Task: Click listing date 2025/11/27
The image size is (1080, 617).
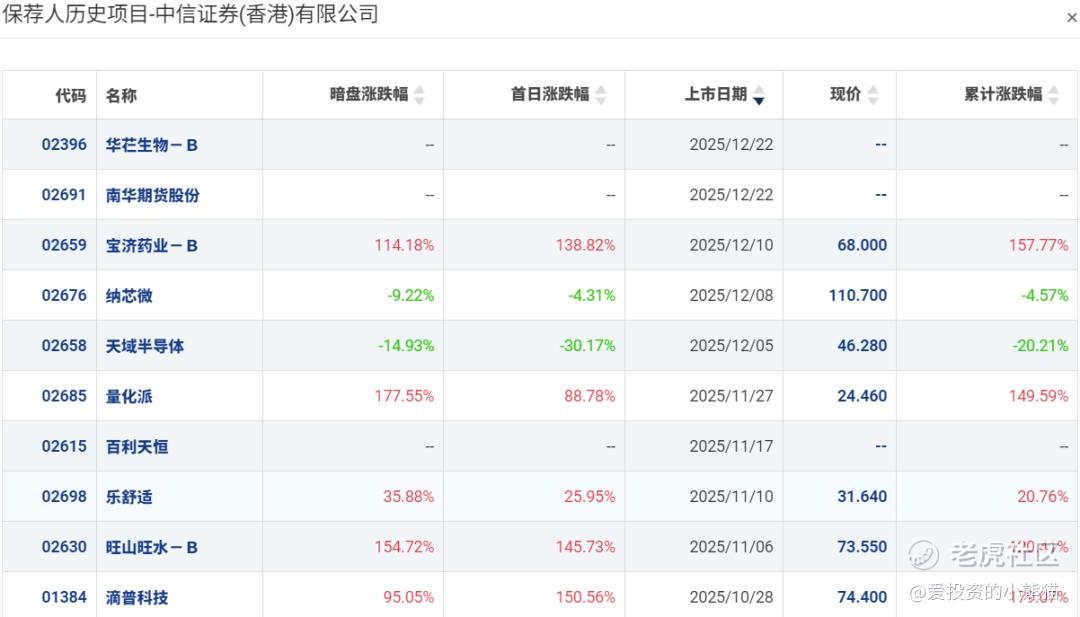Action: click(731, 396)
